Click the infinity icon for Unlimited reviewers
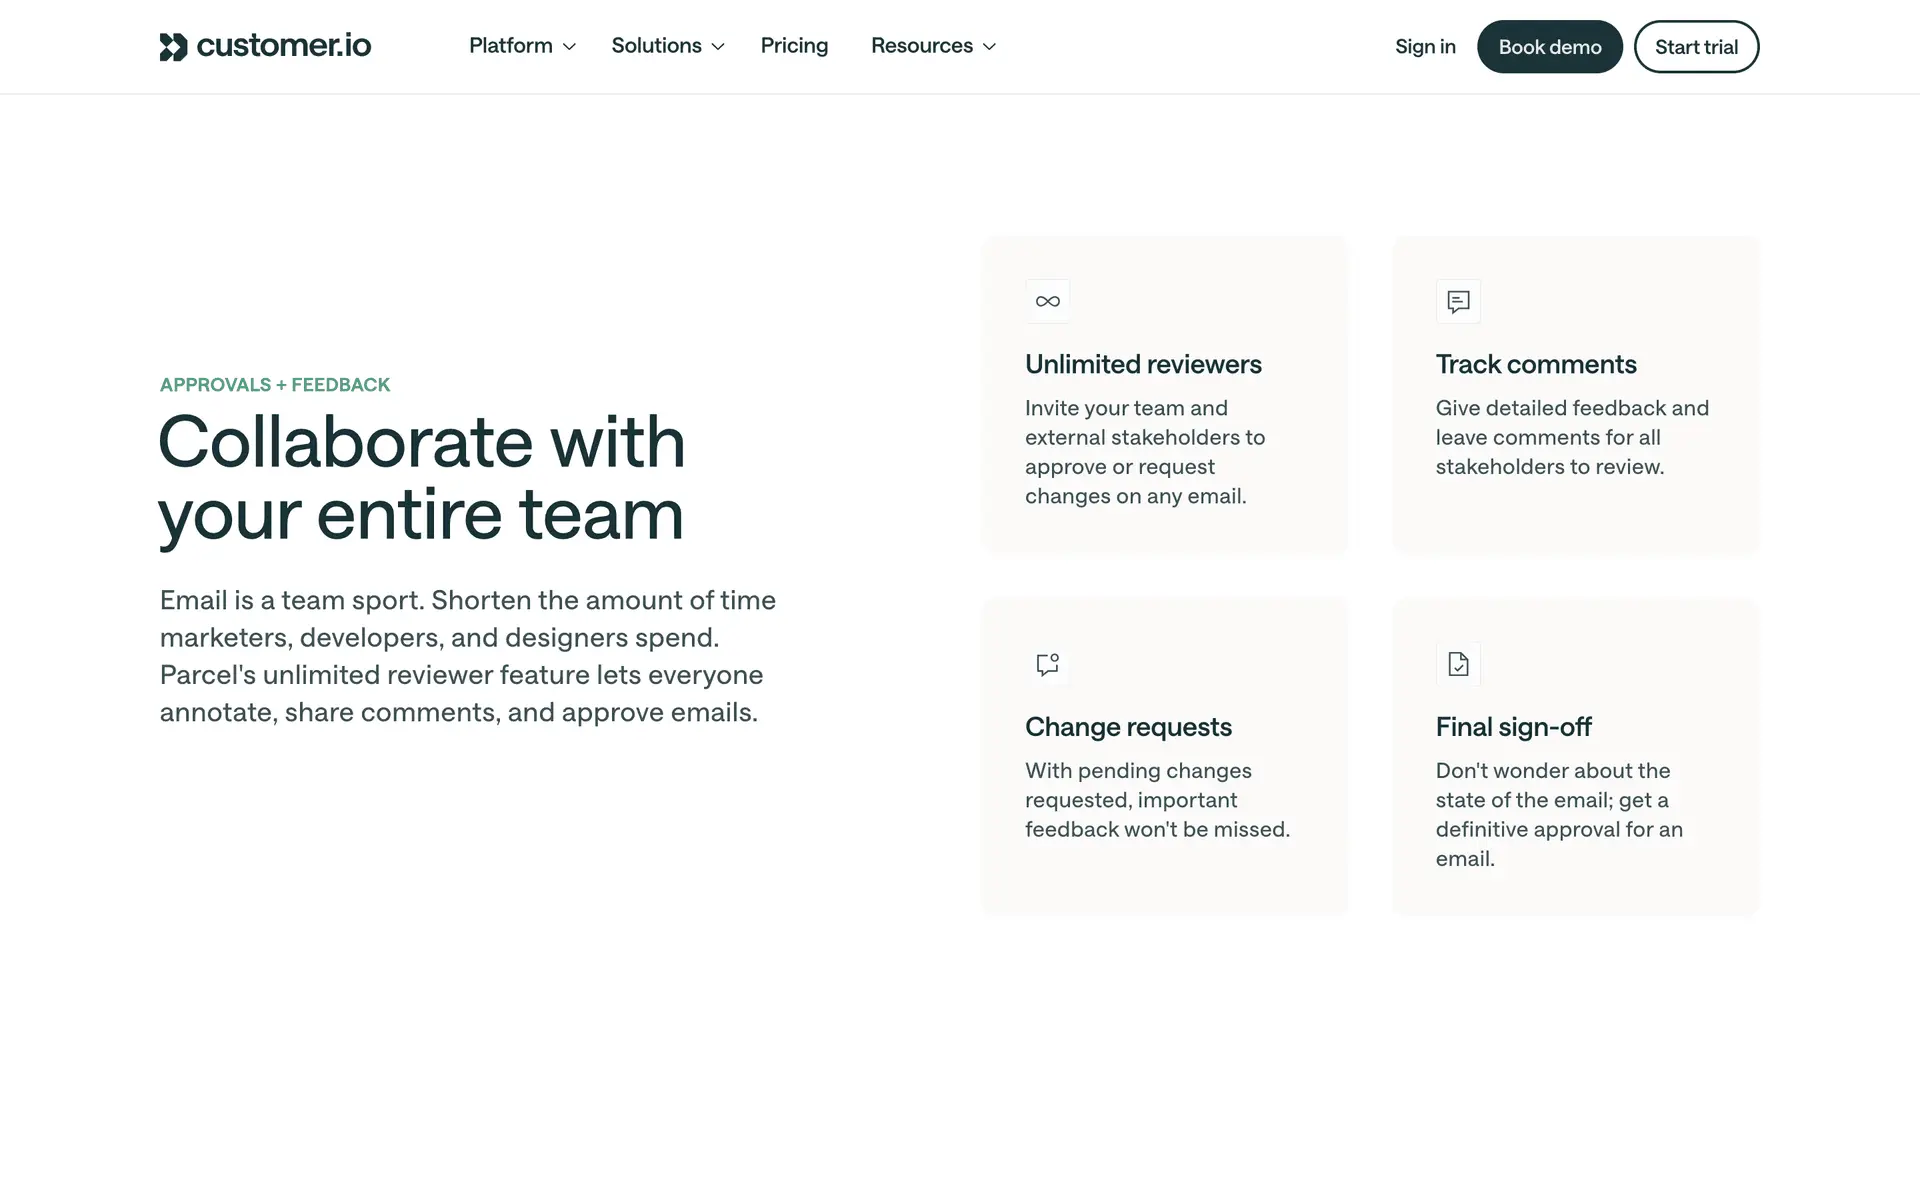 click(1047, 301)
